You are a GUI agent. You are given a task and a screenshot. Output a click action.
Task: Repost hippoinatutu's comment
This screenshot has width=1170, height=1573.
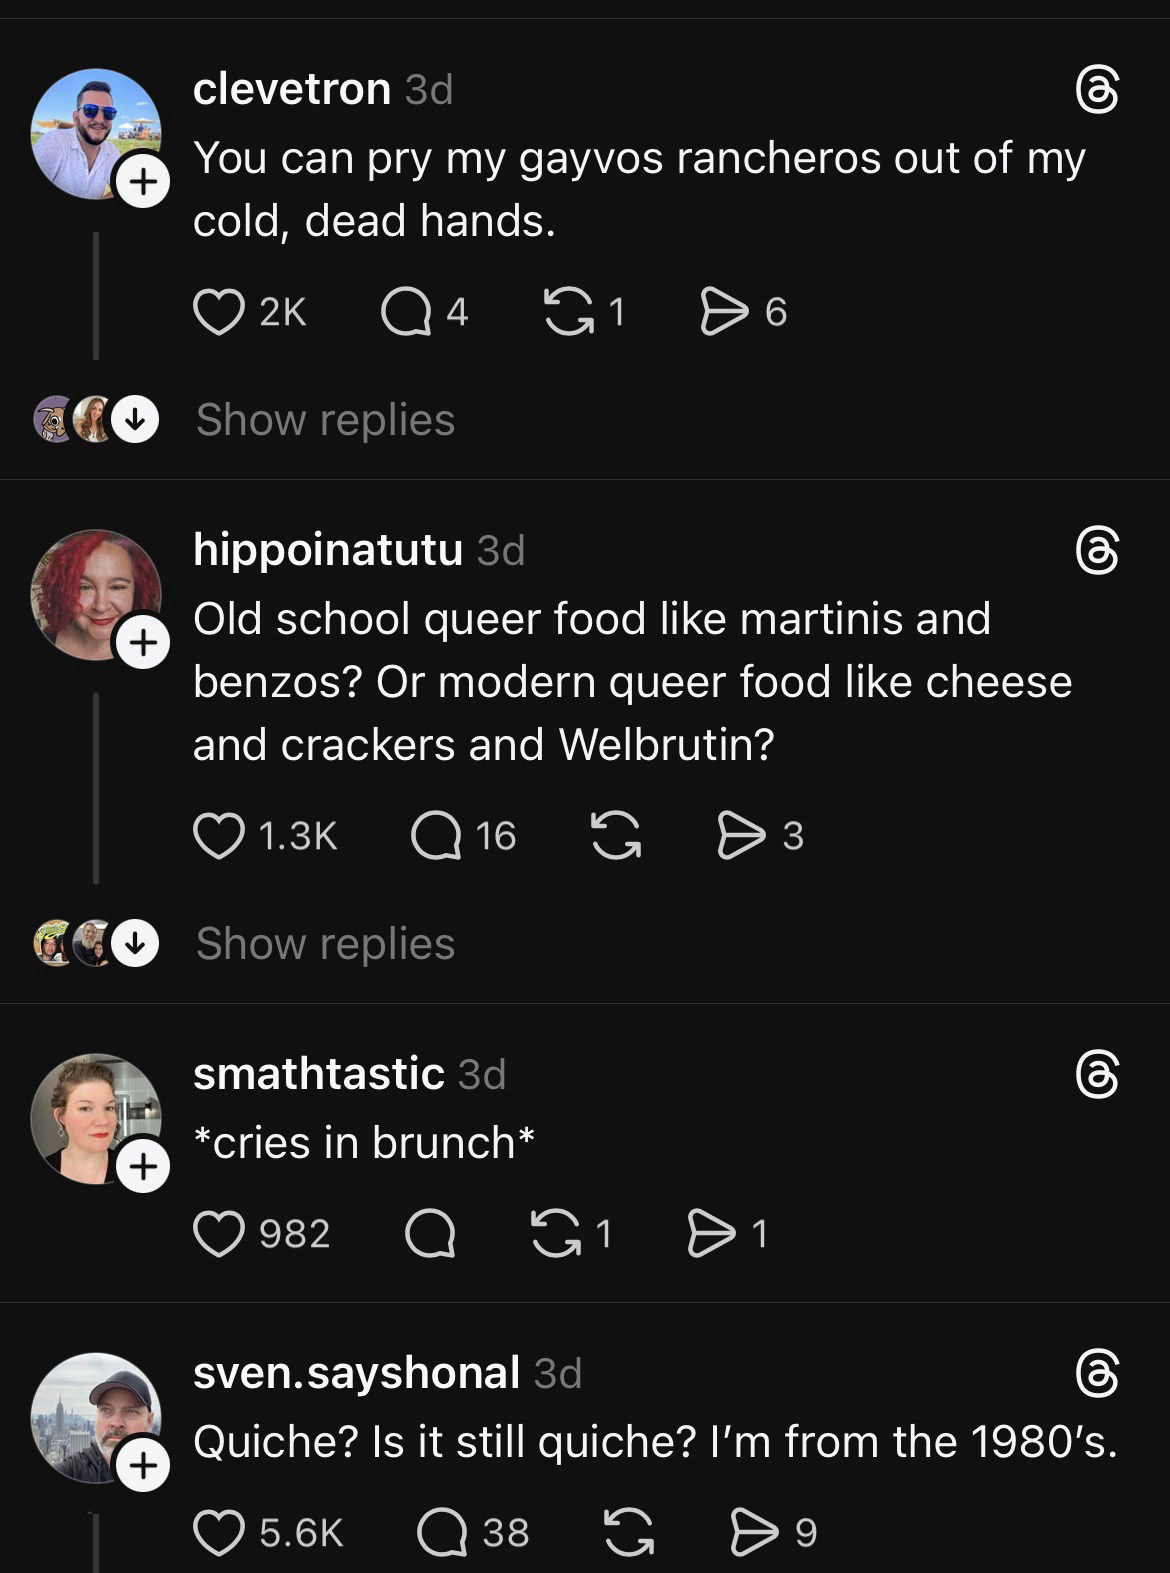[615, 836]
